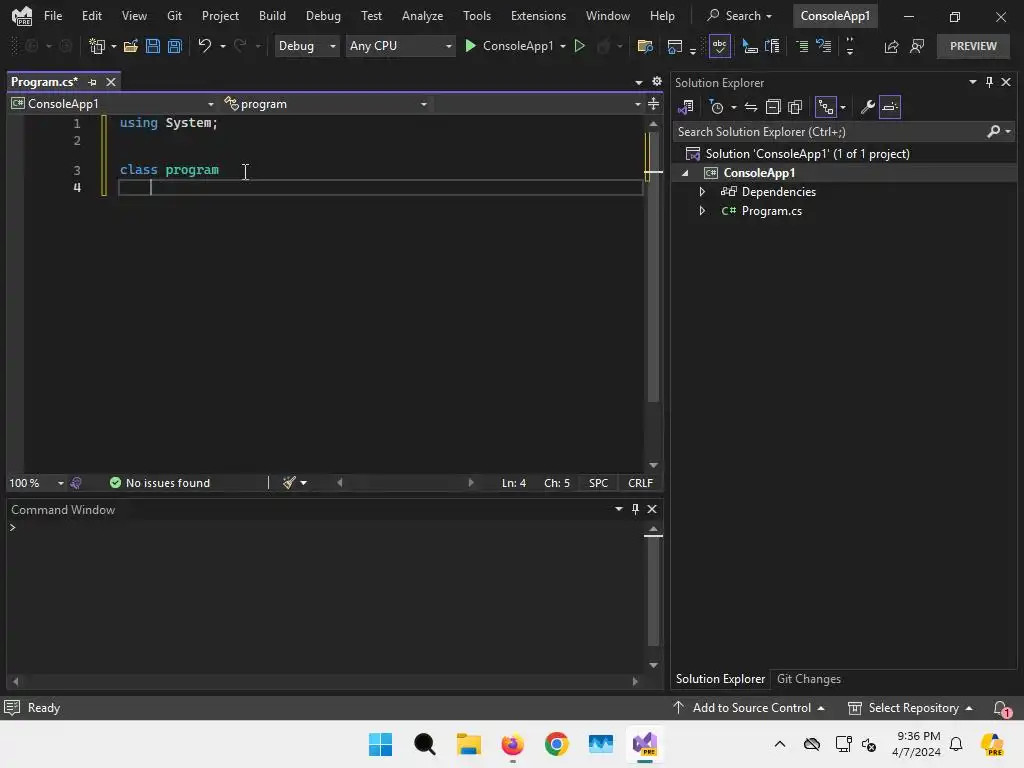Expand the Program.cs node

(x=702, y=210)
